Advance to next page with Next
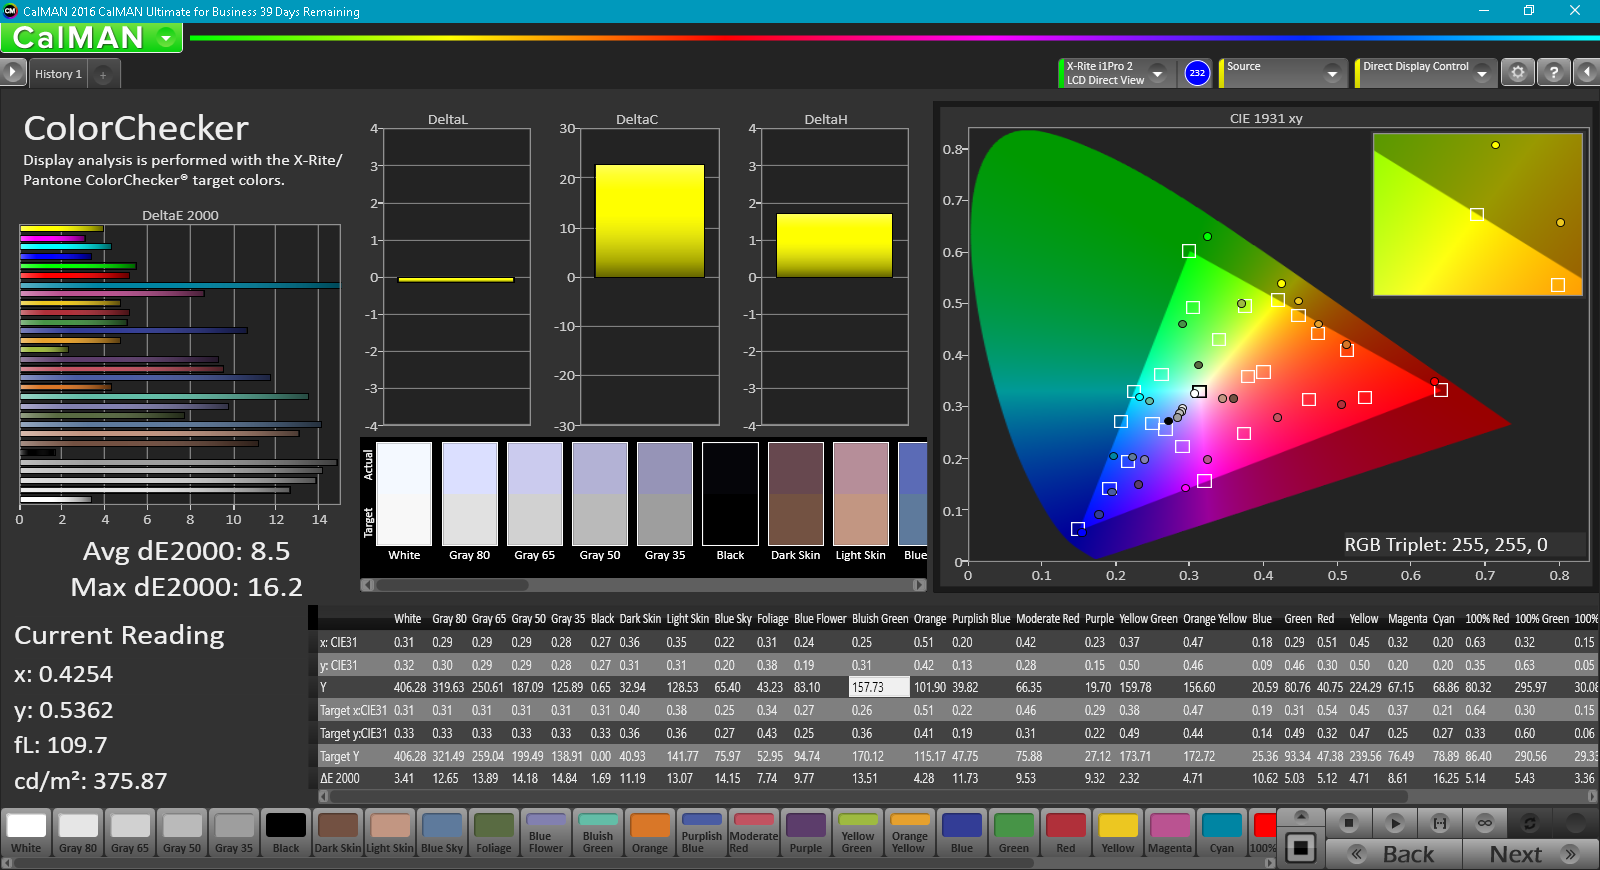The height and width of the screenshot is (870, 1600). (1531, 854)
